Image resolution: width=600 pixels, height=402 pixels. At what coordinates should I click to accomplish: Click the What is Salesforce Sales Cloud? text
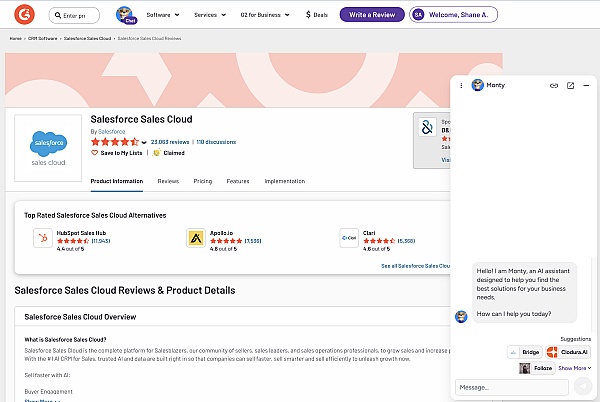(x=65, y=339)
